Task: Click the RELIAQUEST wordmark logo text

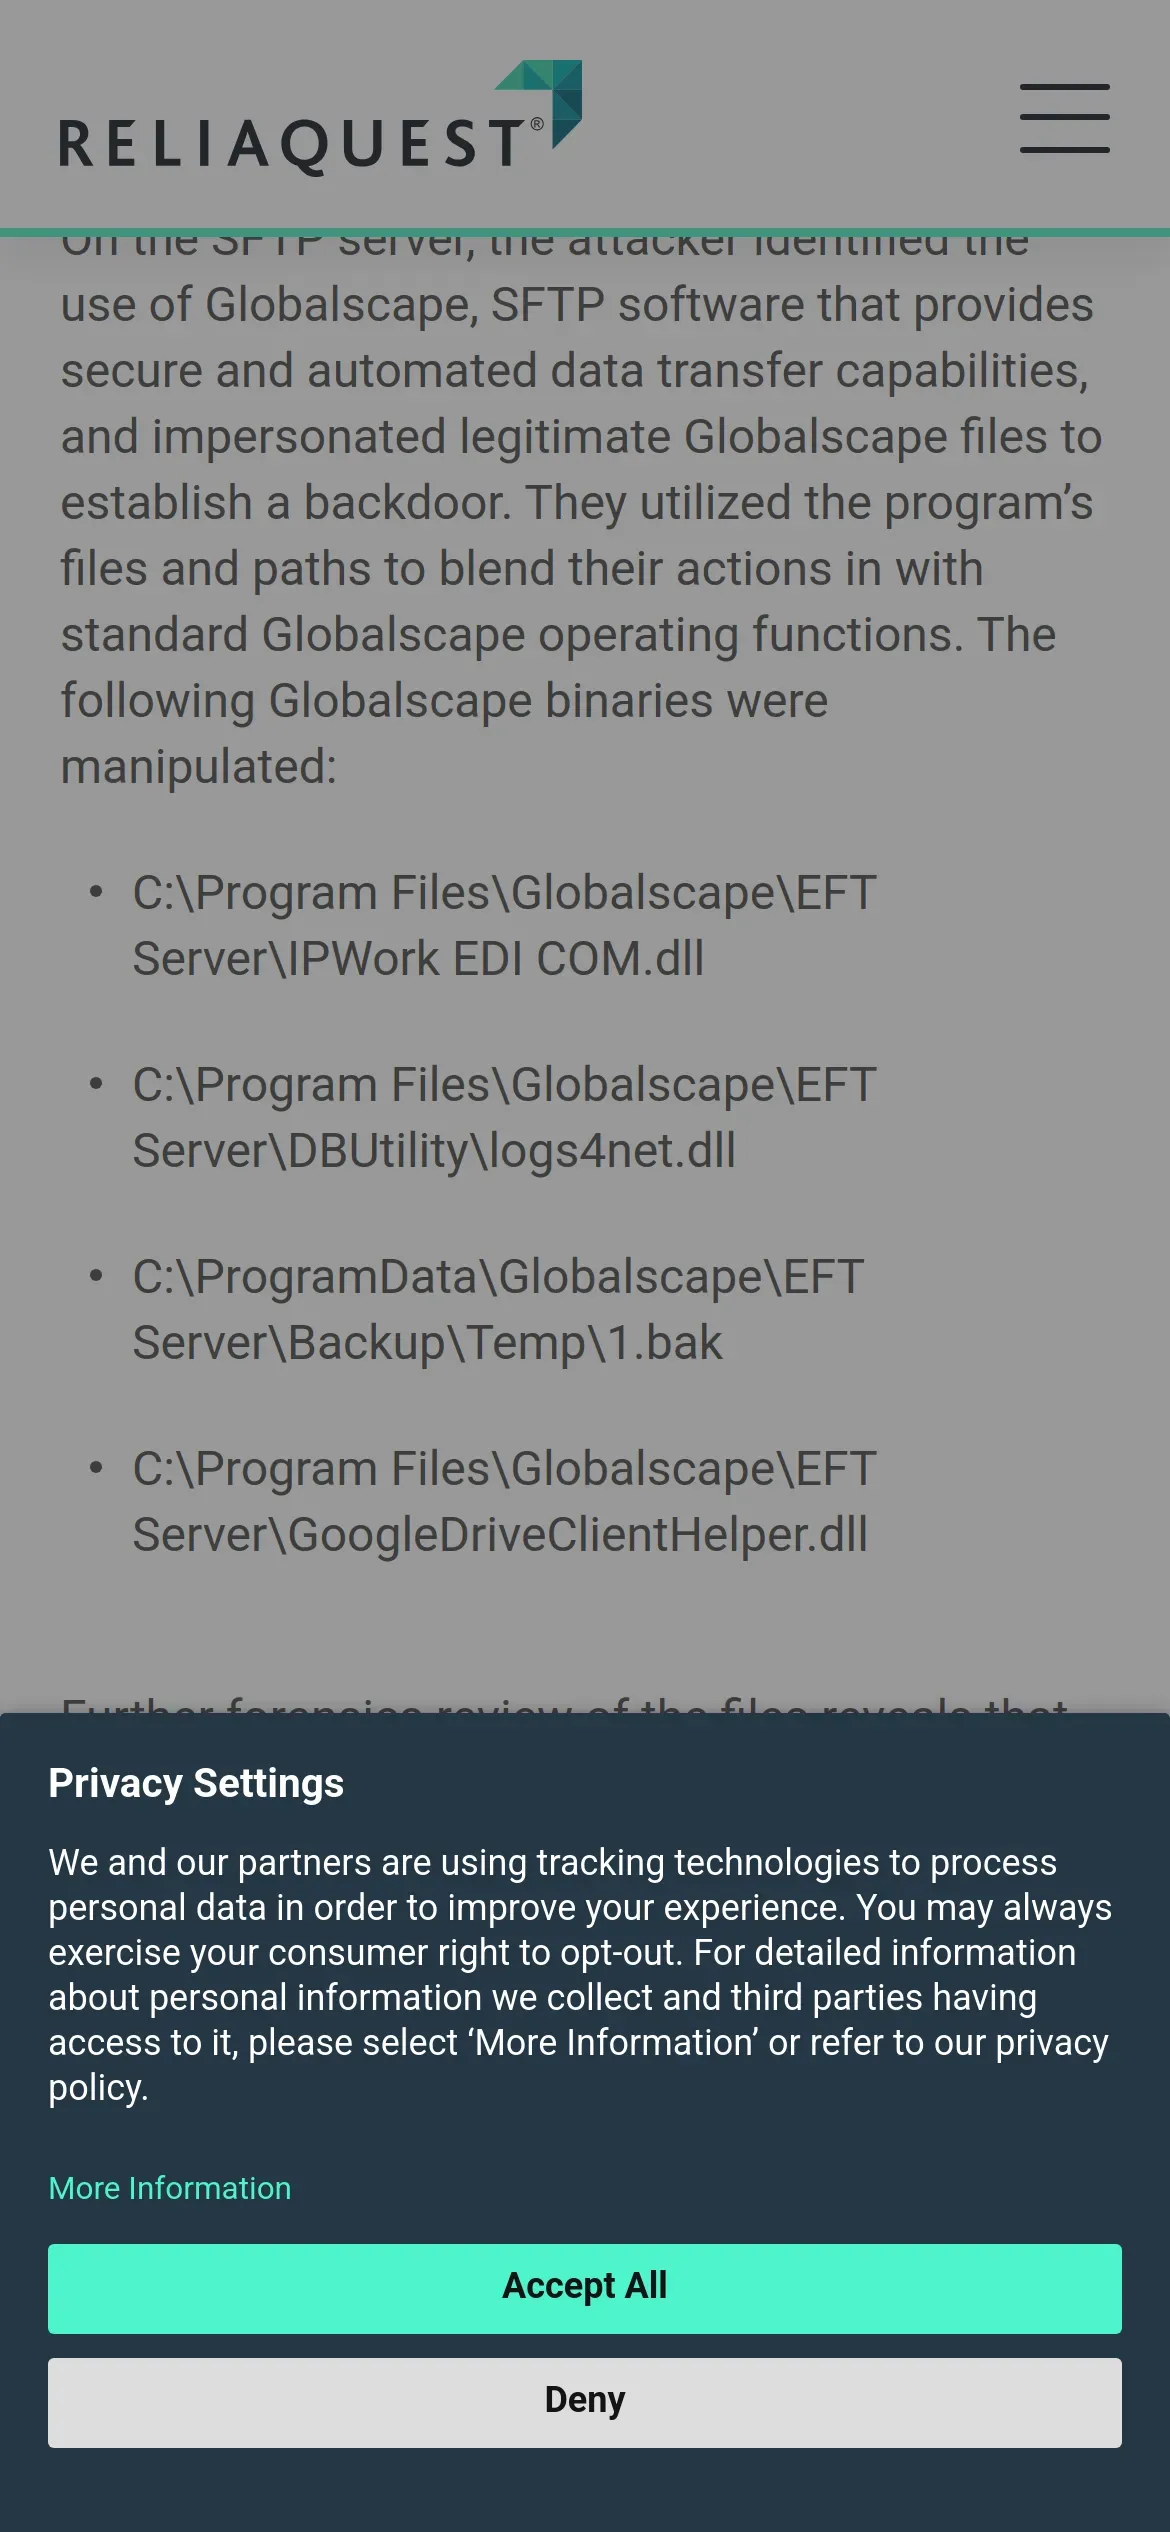Action: [x=290, y=144]
